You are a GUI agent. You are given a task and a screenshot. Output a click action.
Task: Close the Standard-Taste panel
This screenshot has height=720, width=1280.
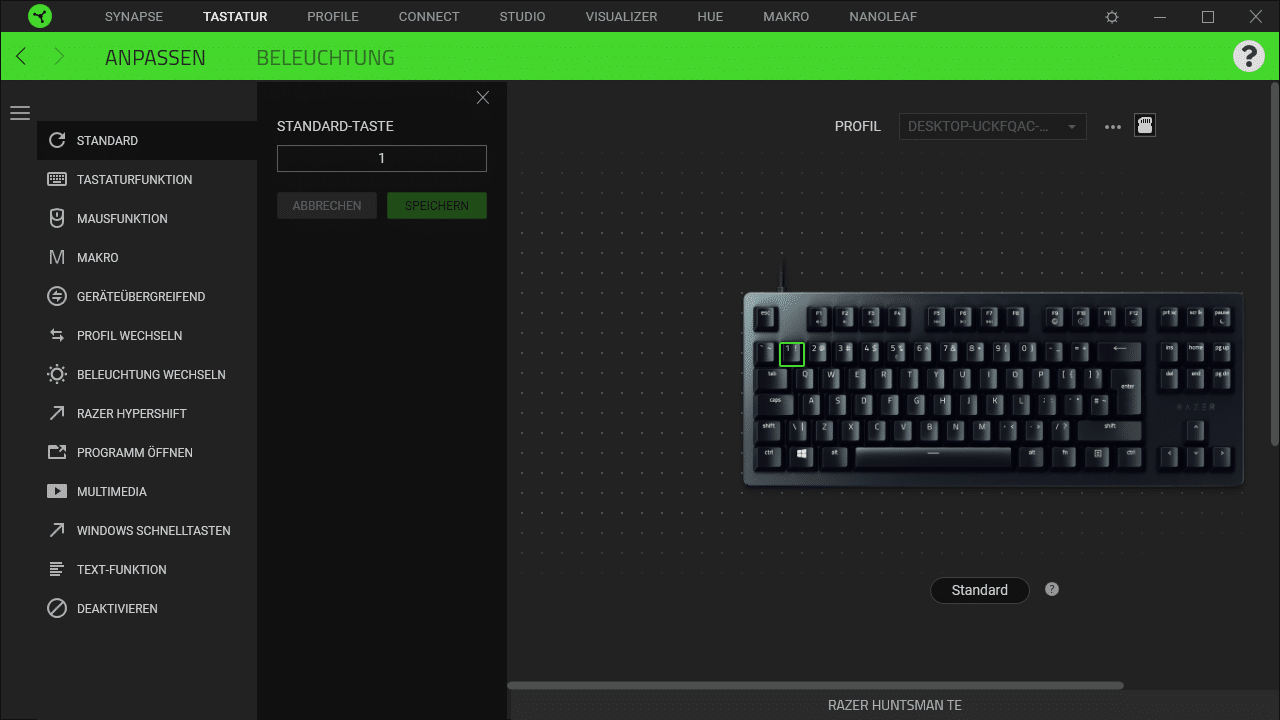tap(483, 97)
